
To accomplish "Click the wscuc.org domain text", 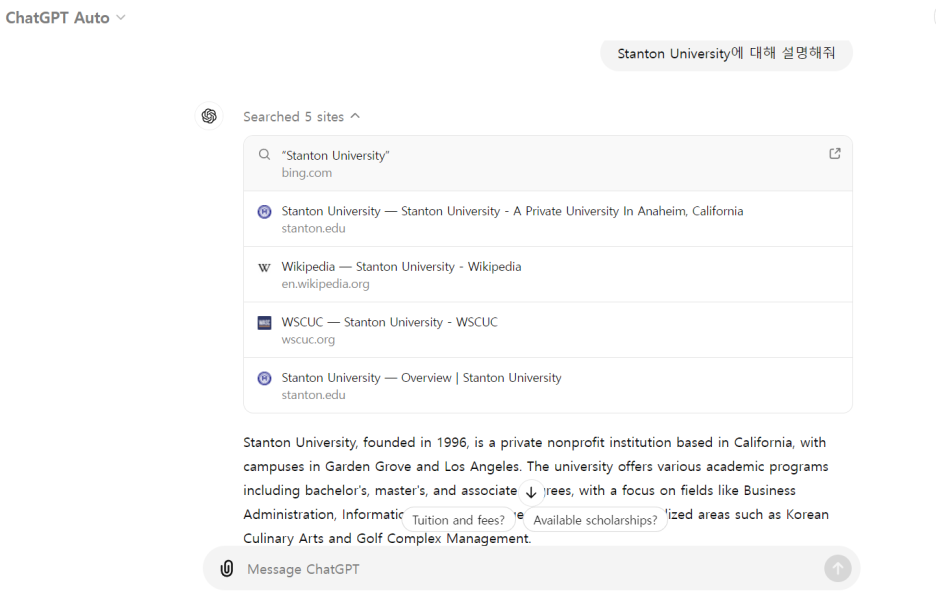I will (308, 340).
